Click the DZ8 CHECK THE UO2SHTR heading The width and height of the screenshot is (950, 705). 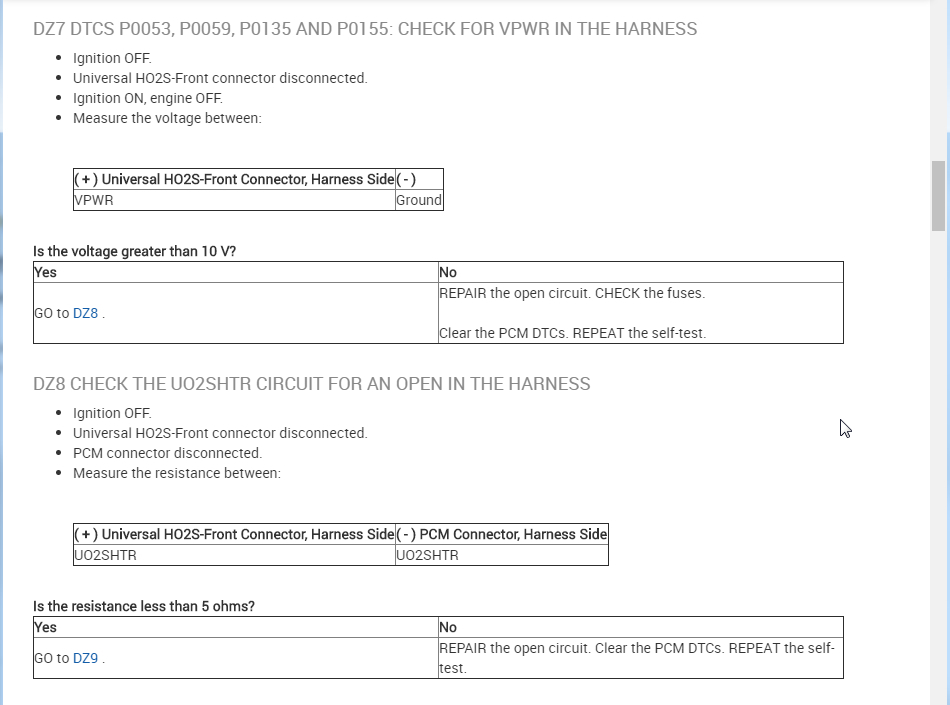point(311,384)
